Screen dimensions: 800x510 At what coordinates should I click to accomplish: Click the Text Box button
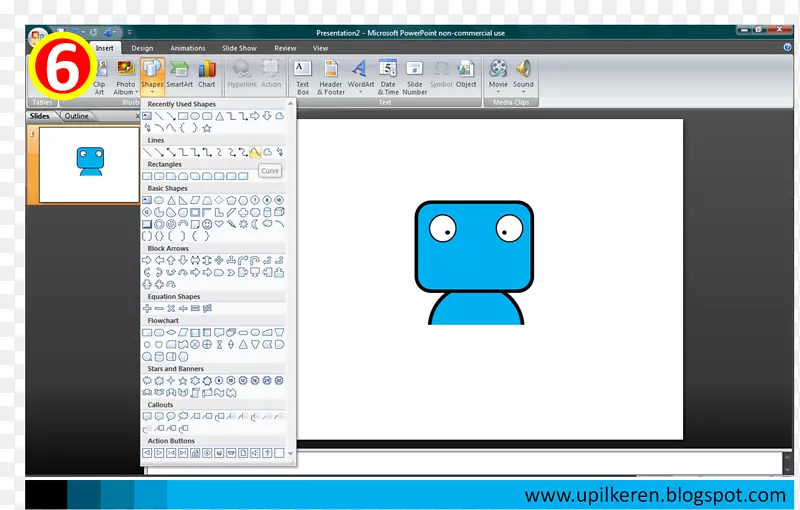click(303, 74)
